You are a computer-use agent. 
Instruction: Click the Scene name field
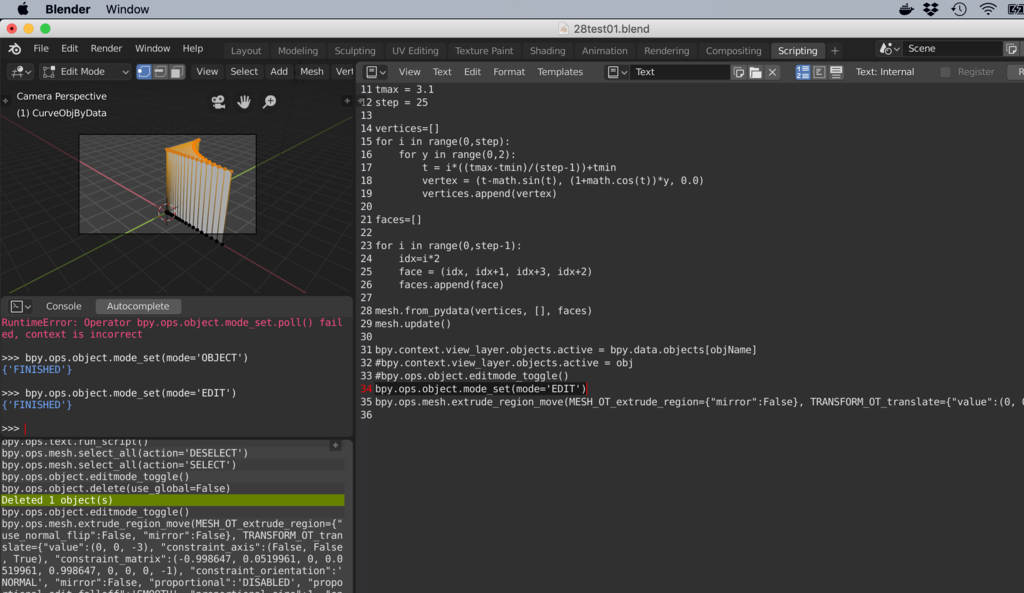tap(953, 49)
